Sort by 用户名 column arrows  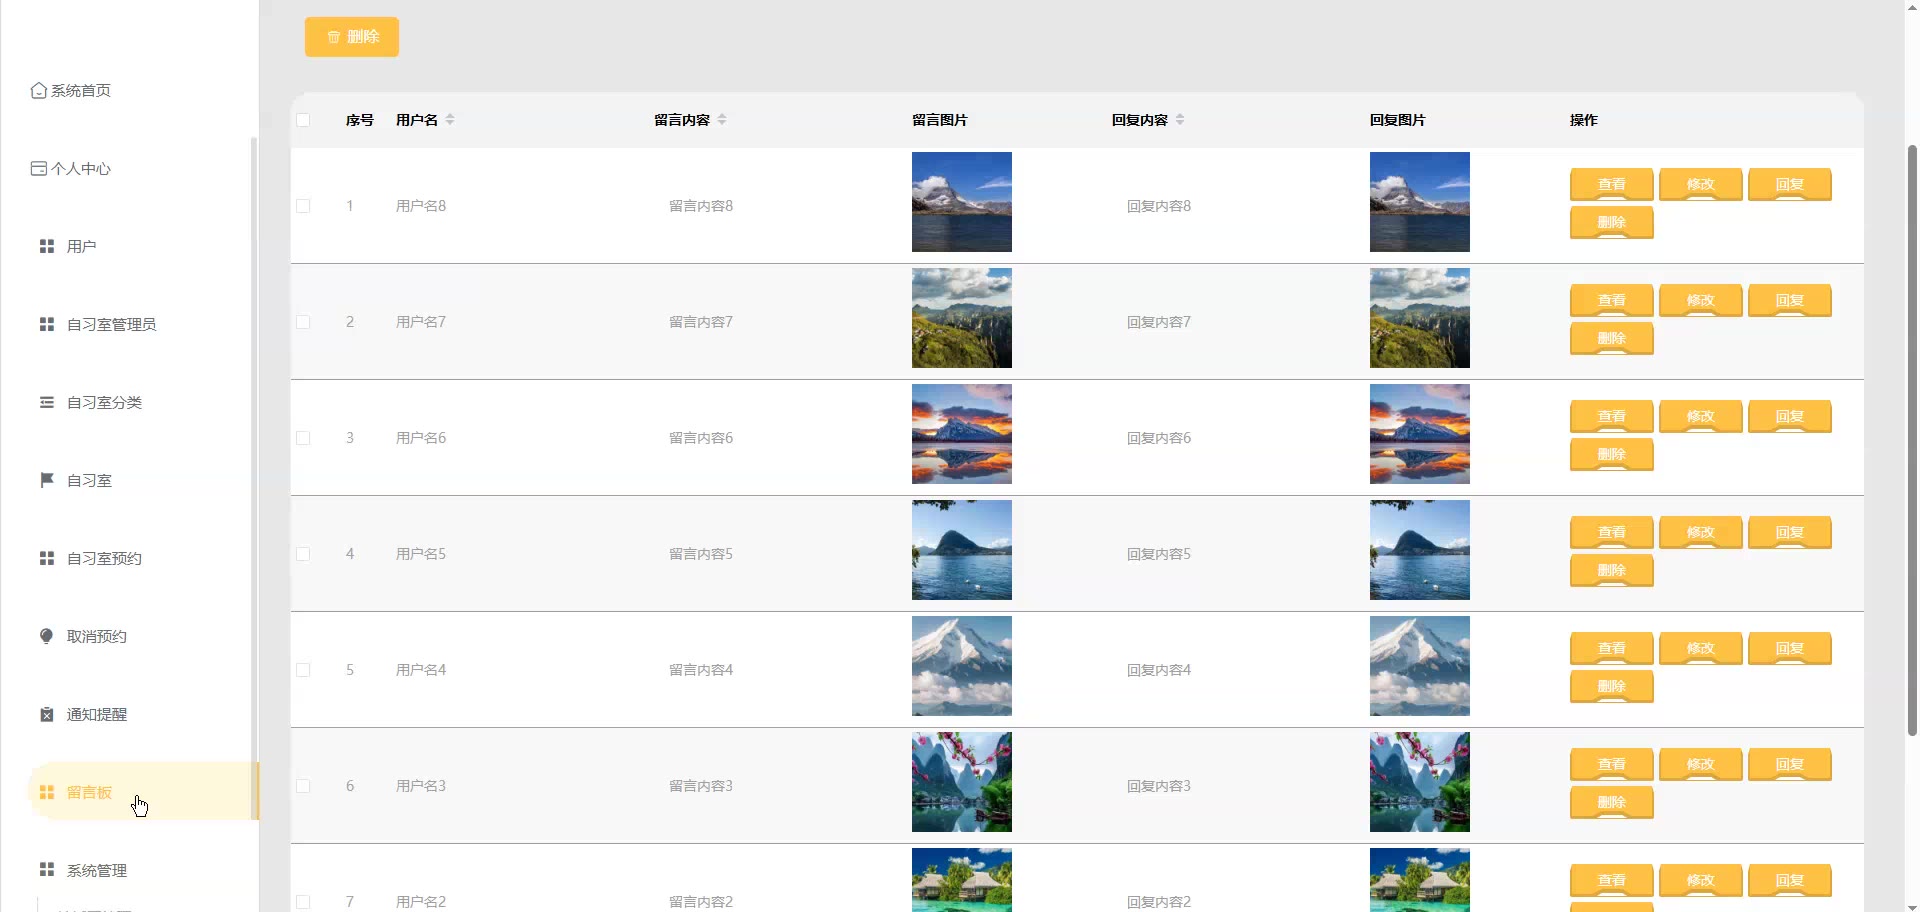[x=450, y=120]
